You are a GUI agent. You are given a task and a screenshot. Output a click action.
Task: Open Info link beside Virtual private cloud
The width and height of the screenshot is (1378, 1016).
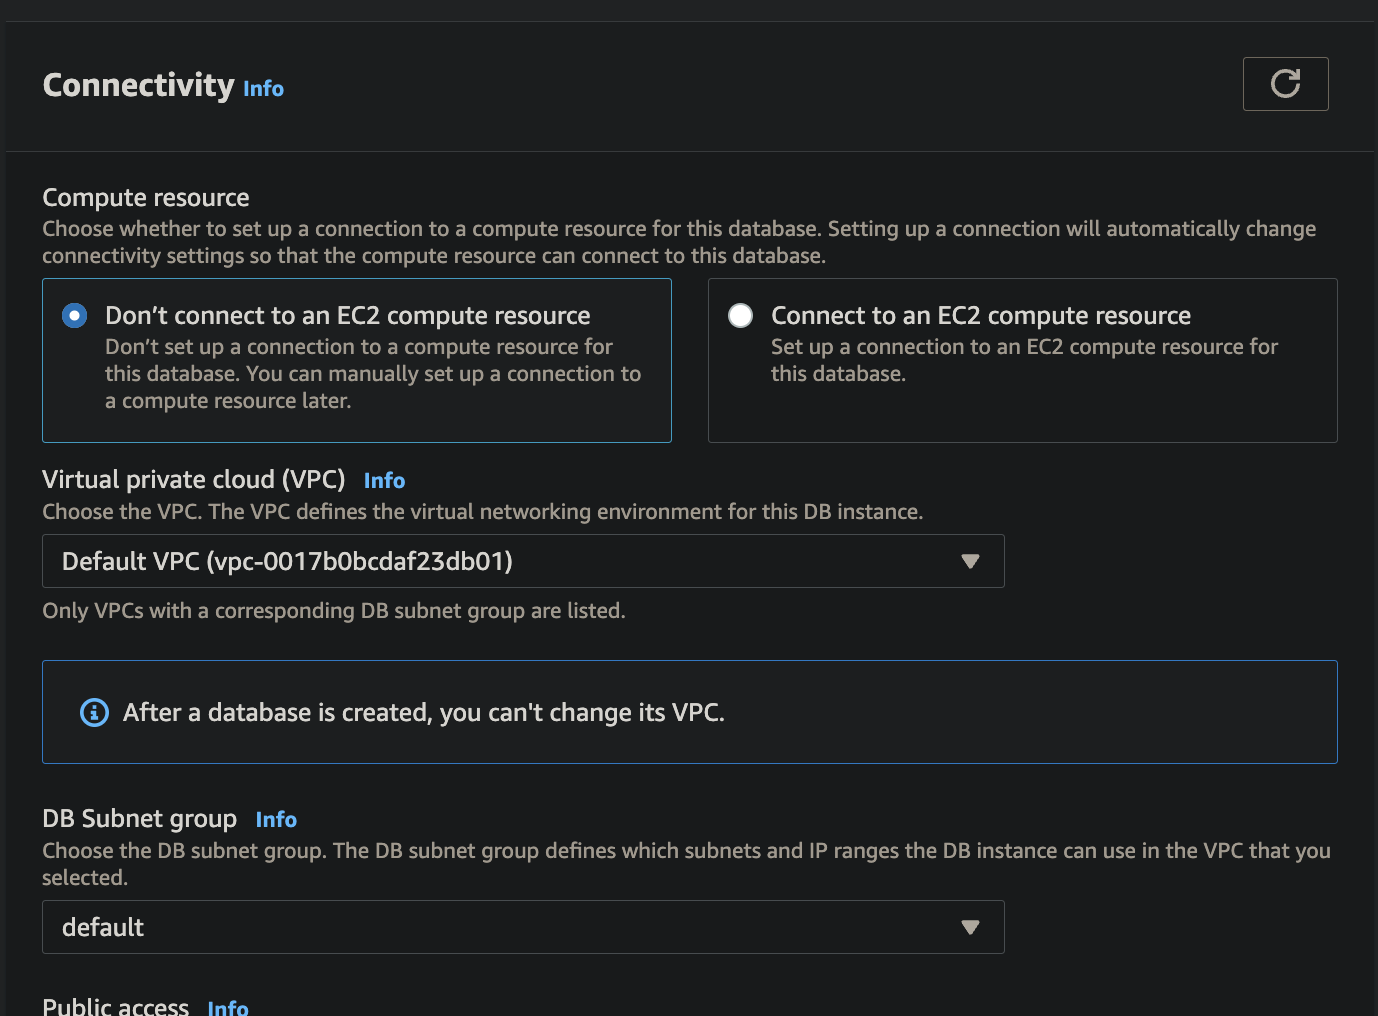click(384, 481)
